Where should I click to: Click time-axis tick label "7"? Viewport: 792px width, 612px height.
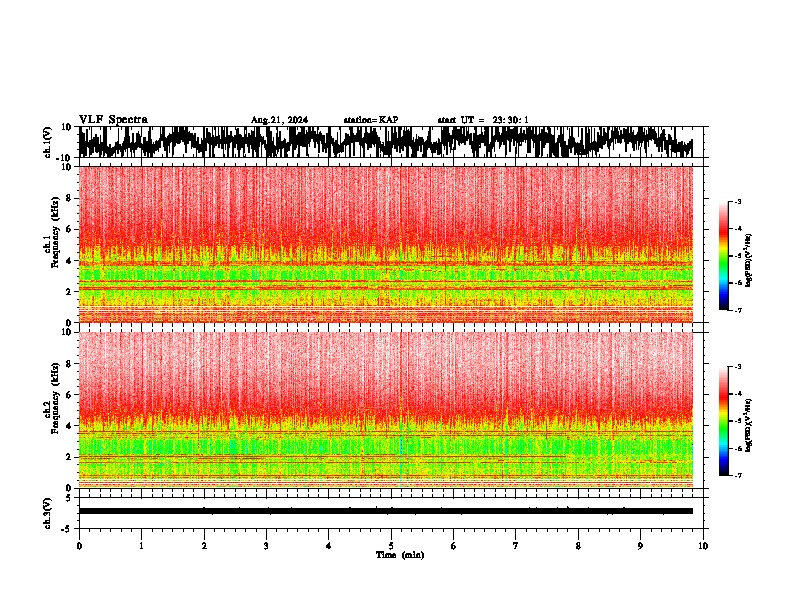pos(516,546)
